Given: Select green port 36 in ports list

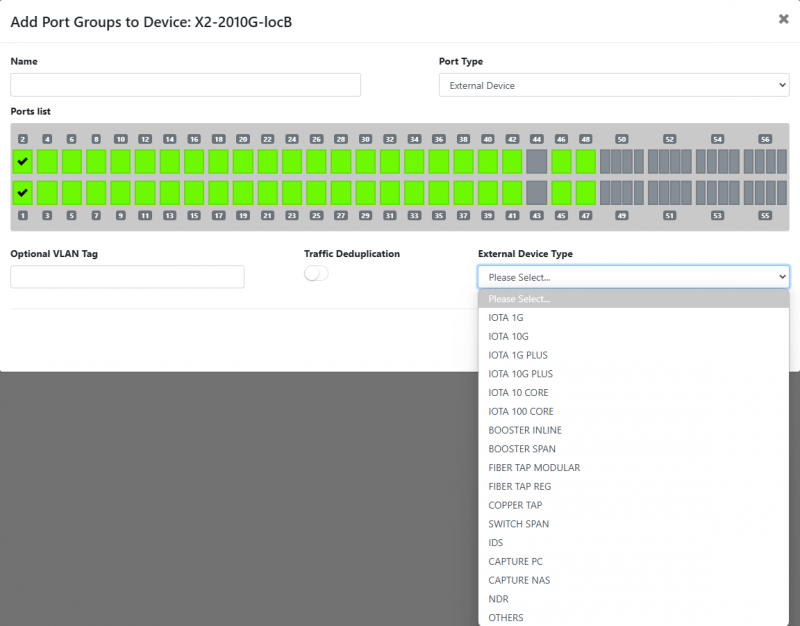Looking at the screenshot, I should coord(438,161).
